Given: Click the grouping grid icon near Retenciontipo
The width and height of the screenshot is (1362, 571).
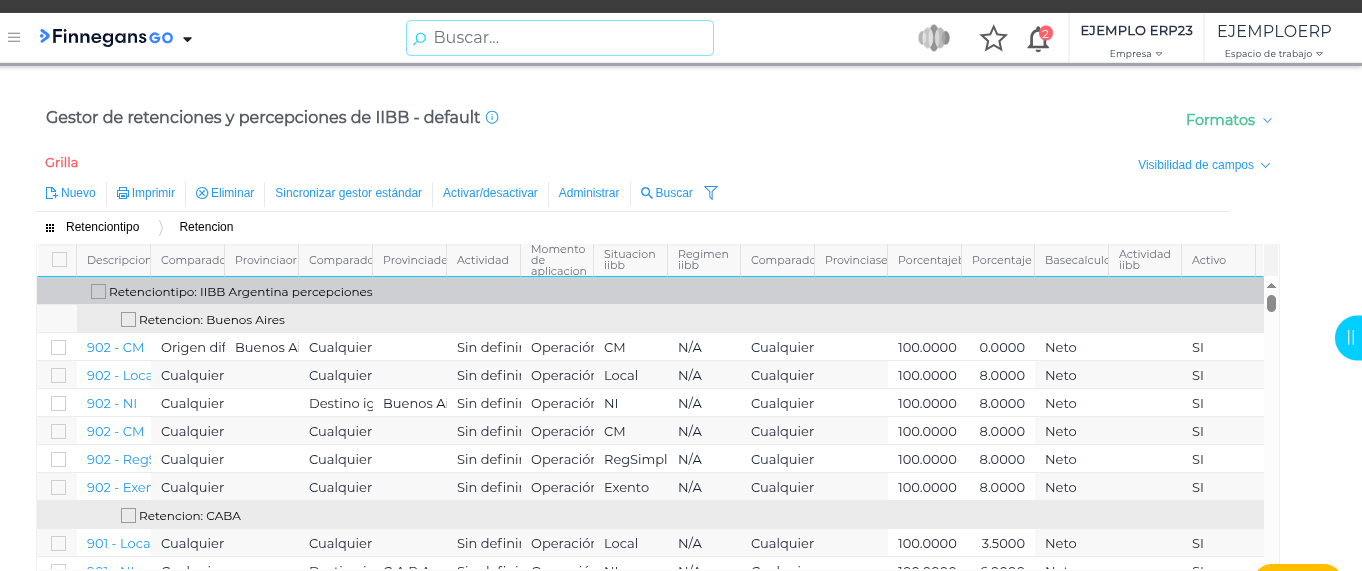Looking at the screenshot, I should pyautogui.click(x=50, y=228).
